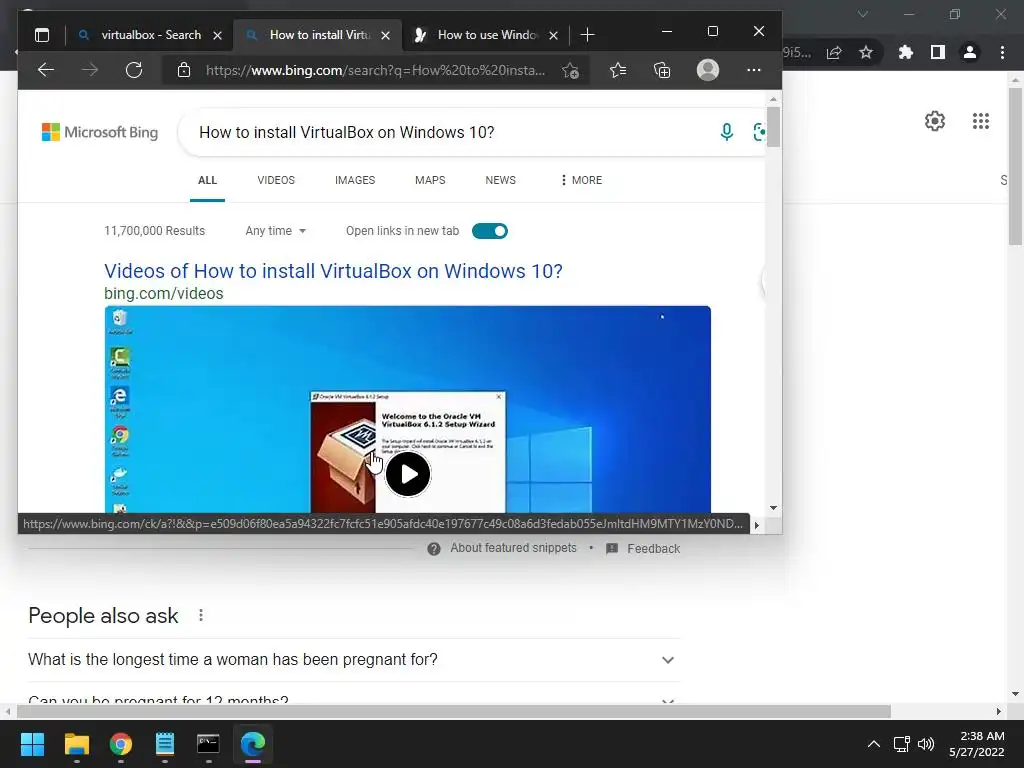1024x768 pixels.
Task: Play the VirtualBox install video
Action: (408, 474)
